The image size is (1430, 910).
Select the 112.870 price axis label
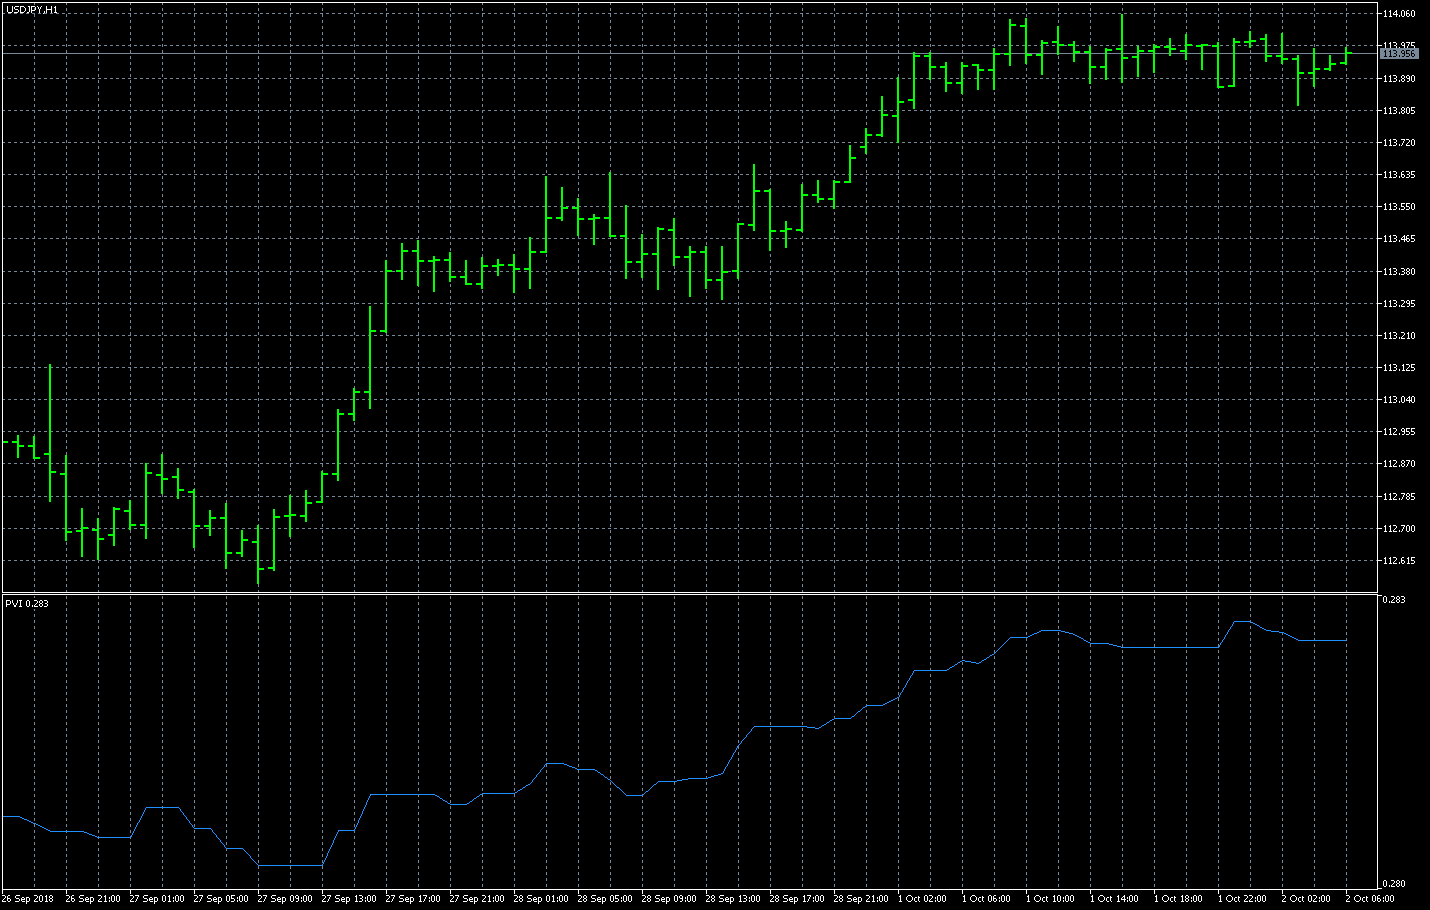click(1399, 464)
